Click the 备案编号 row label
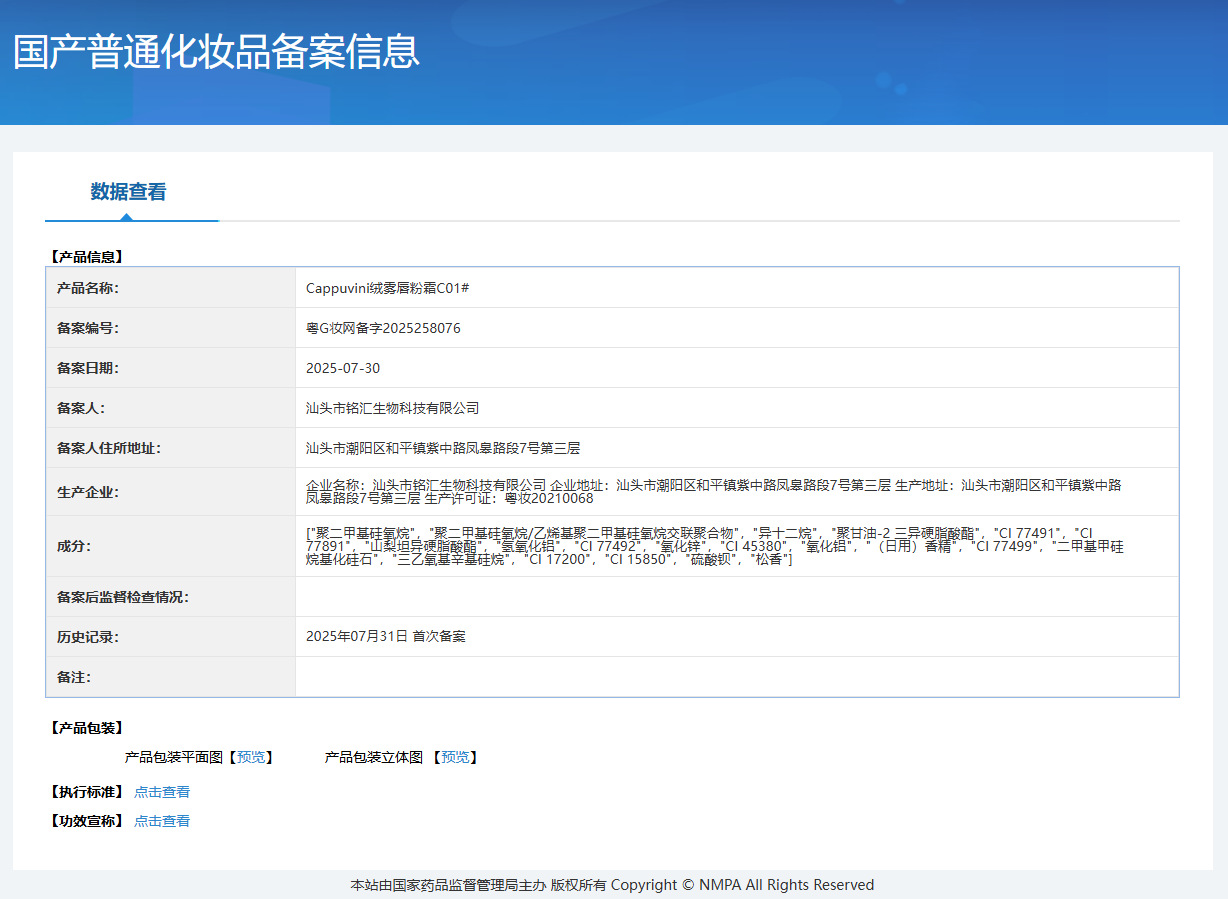1228x899 pixels. [88, 328]
